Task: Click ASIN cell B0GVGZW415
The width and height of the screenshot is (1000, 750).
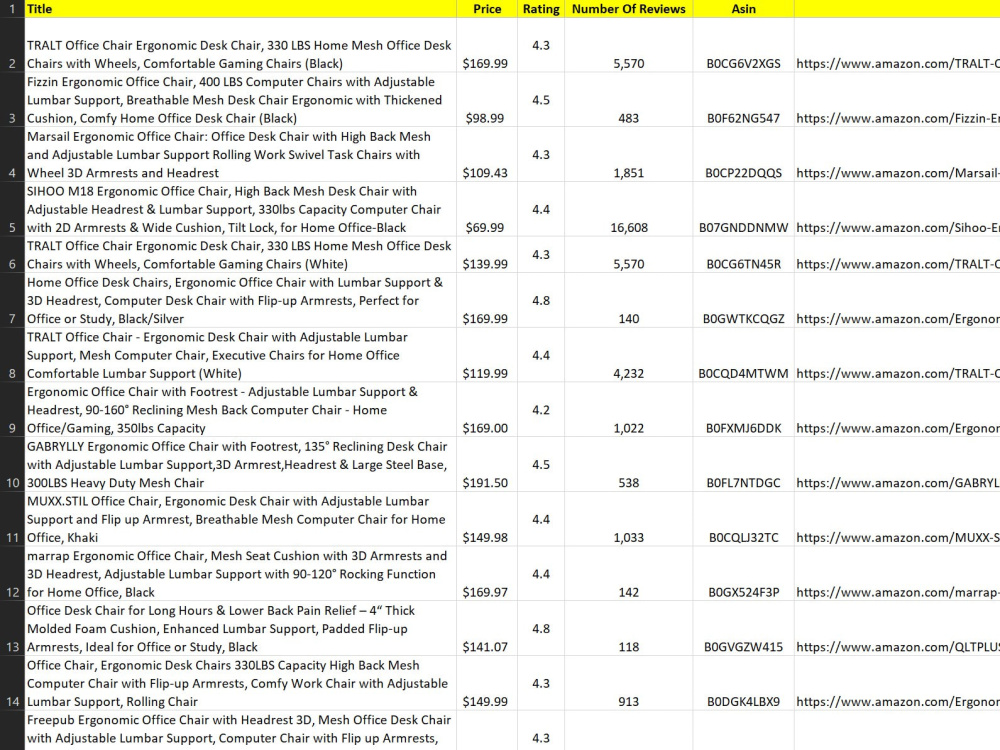Action: (x=743, y=628)
